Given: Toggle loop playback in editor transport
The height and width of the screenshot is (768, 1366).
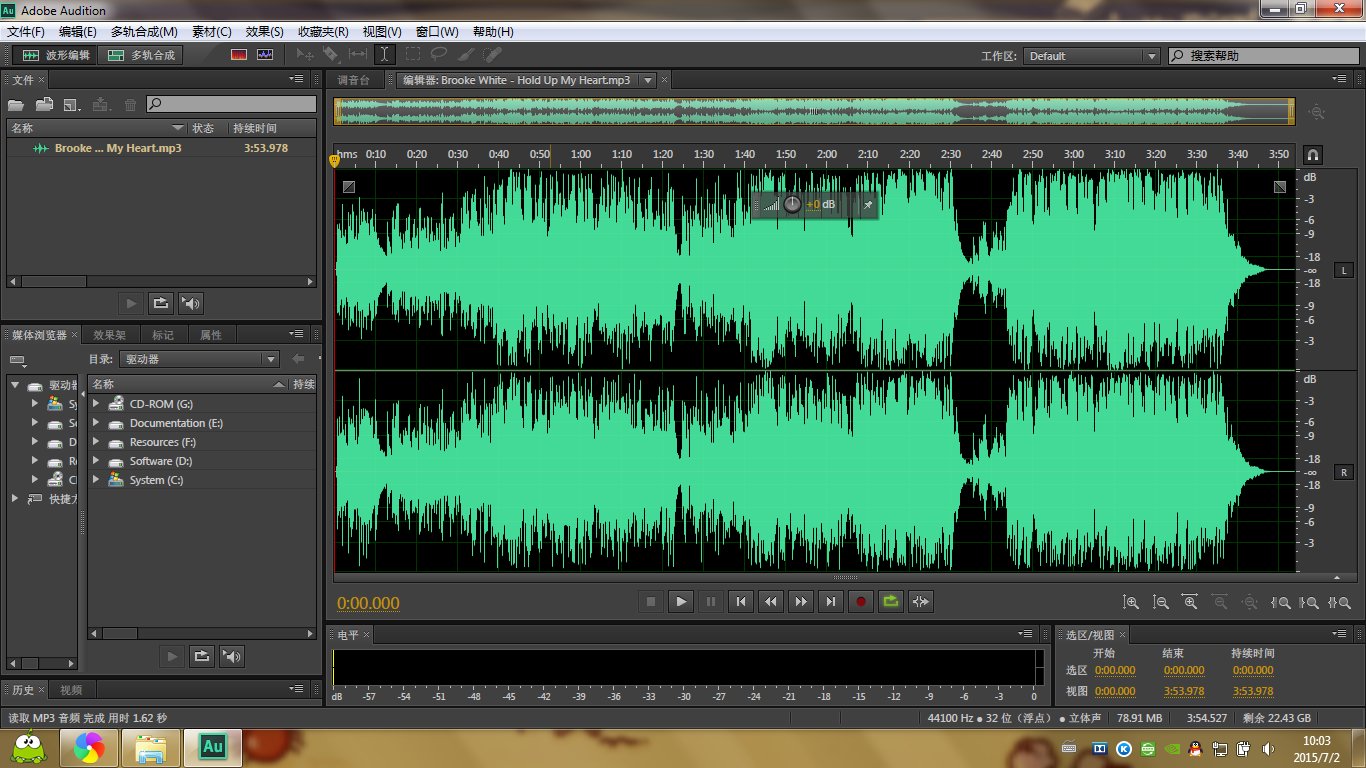Looking at the screenshot, I should click(890, 601).
